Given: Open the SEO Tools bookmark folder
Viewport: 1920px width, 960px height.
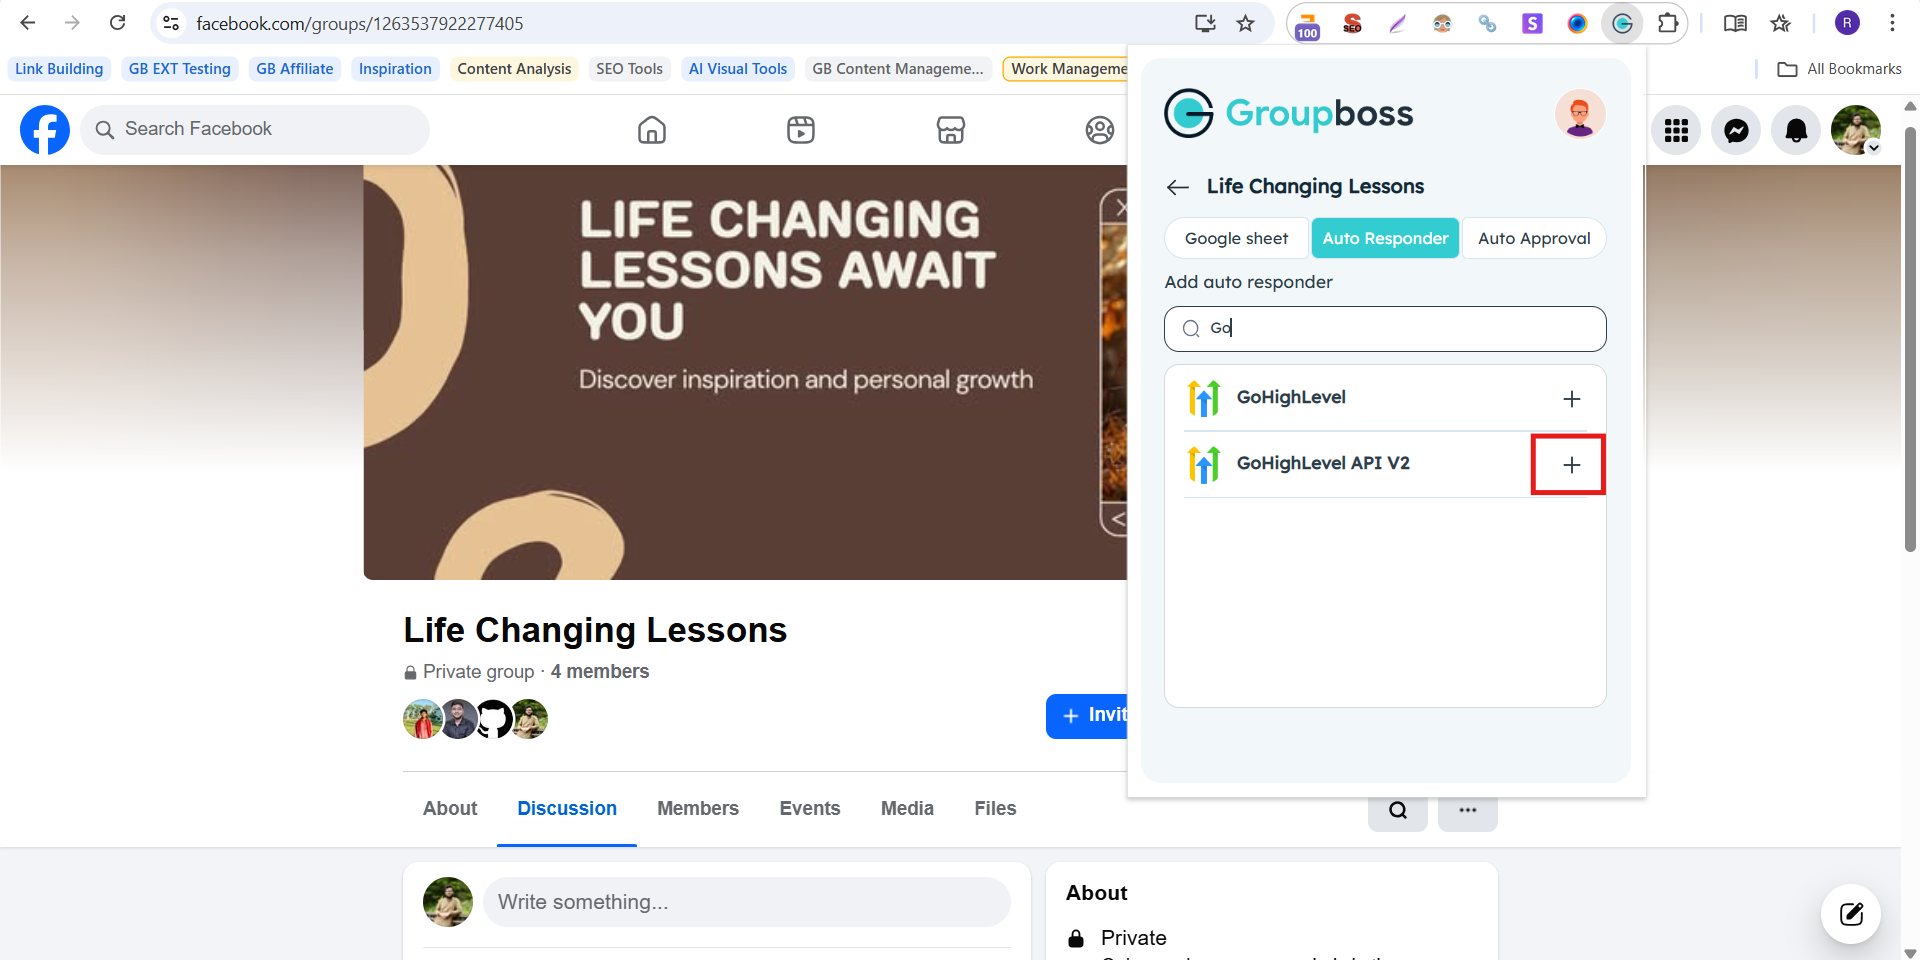Looking at the screenshot, I should pos(629,69).
